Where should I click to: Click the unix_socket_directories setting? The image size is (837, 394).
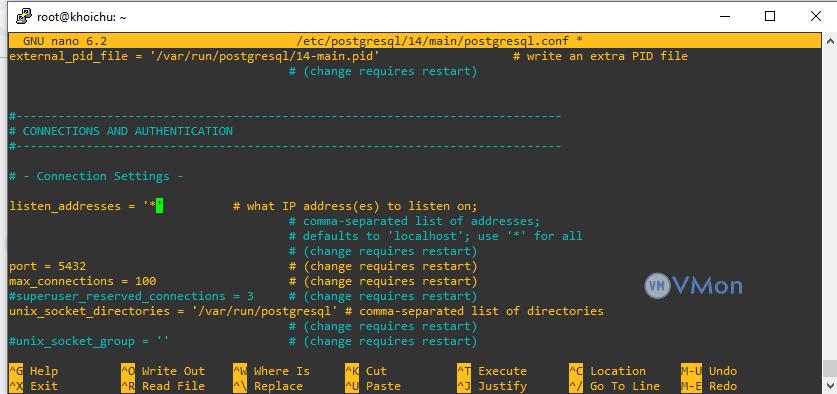pyautogui.click(x=173, y=311)
